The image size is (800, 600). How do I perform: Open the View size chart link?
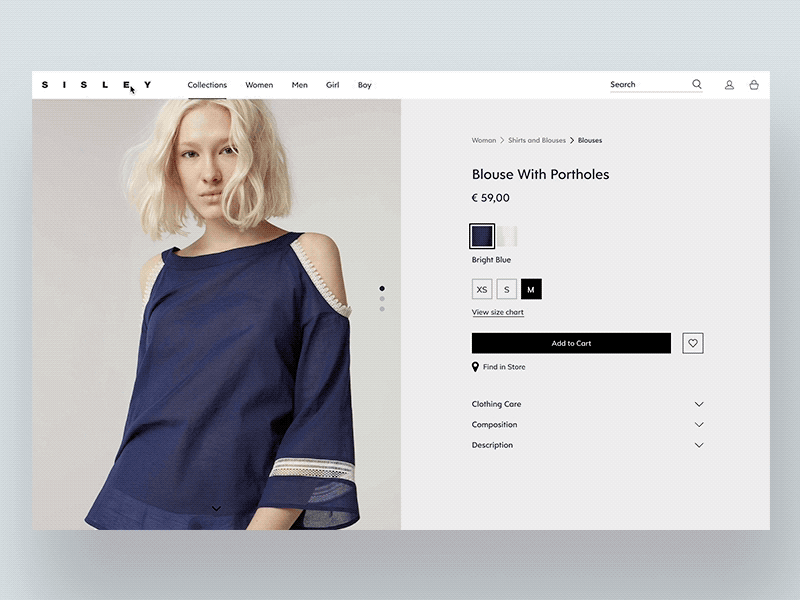click(497, 312)
